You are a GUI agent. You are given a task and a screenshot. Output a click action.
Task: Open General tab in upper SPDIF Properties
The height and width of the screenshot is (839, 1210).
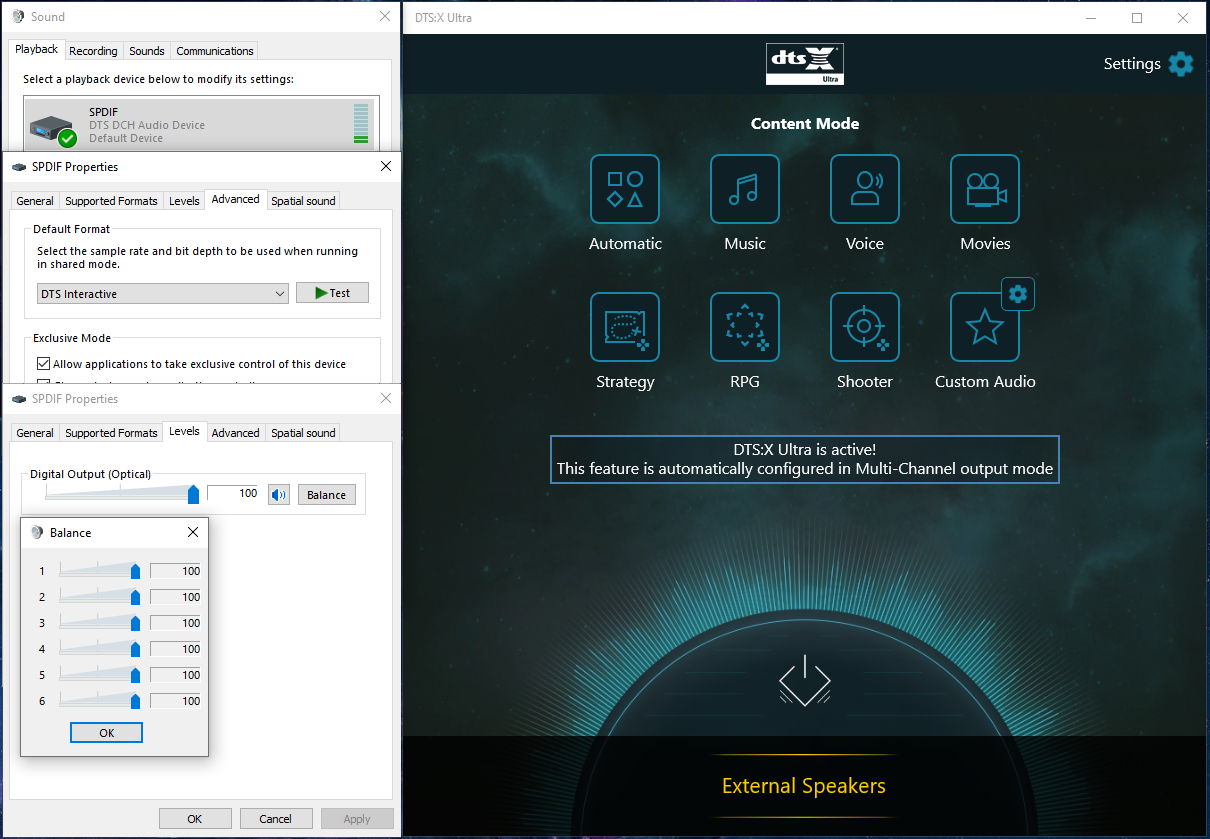[35, 201]
